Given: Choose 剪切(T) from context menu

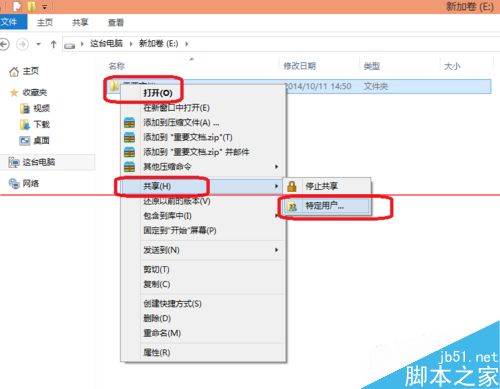Looking at the screenshot, I should (203, 269).
